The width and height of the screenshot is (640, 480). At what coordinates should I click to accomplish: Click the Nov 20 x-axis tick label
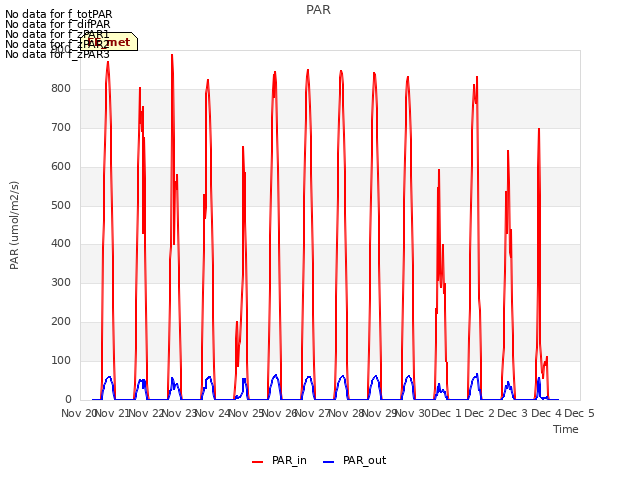[79, 413]
